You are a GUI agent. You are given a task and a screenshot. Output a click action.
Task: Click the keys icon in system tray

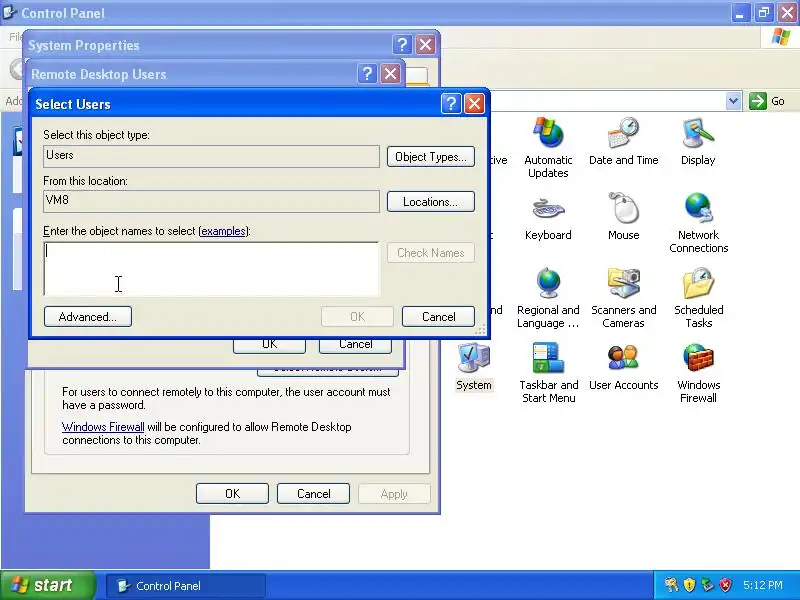point(671,585)
